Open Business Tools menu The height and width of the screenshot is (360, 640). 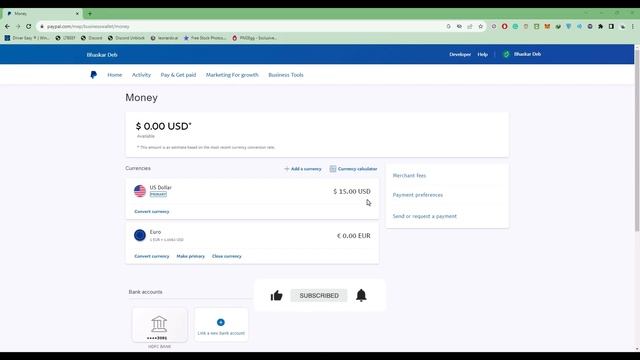click(286, 75)
